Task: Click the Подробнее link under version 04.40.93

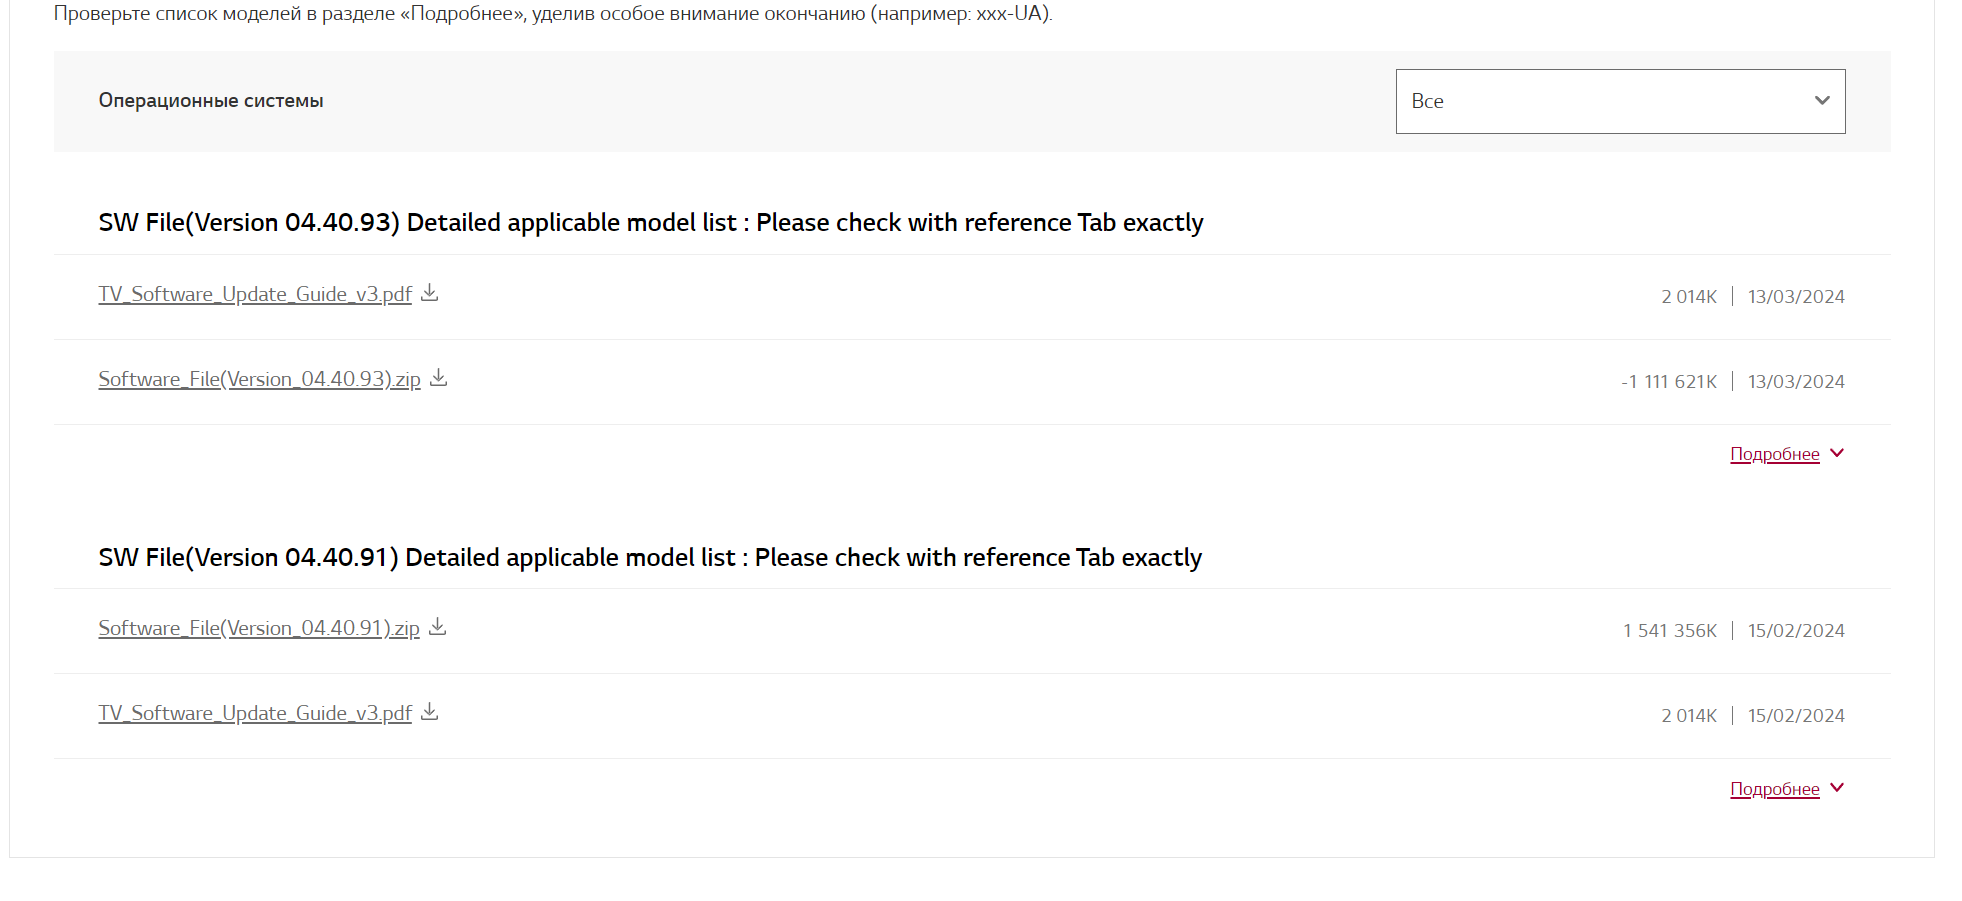Action: [1774, 454]
